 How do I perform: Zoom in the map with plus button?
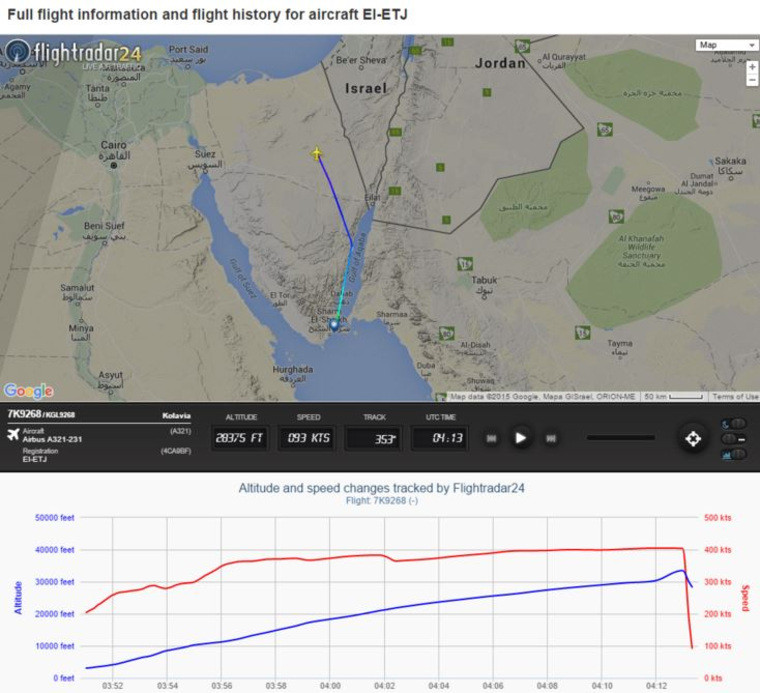click(x=752, y=66)
